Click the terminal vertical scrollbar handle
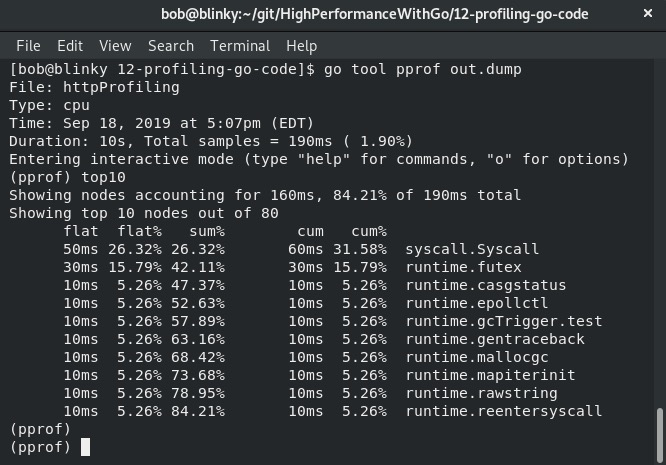Viewport: 666px width, 465px height. click(x=659, y=434)
